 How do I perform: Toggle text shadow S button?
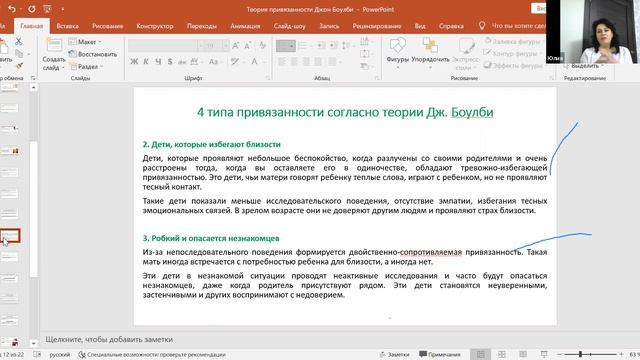(170, 62)
